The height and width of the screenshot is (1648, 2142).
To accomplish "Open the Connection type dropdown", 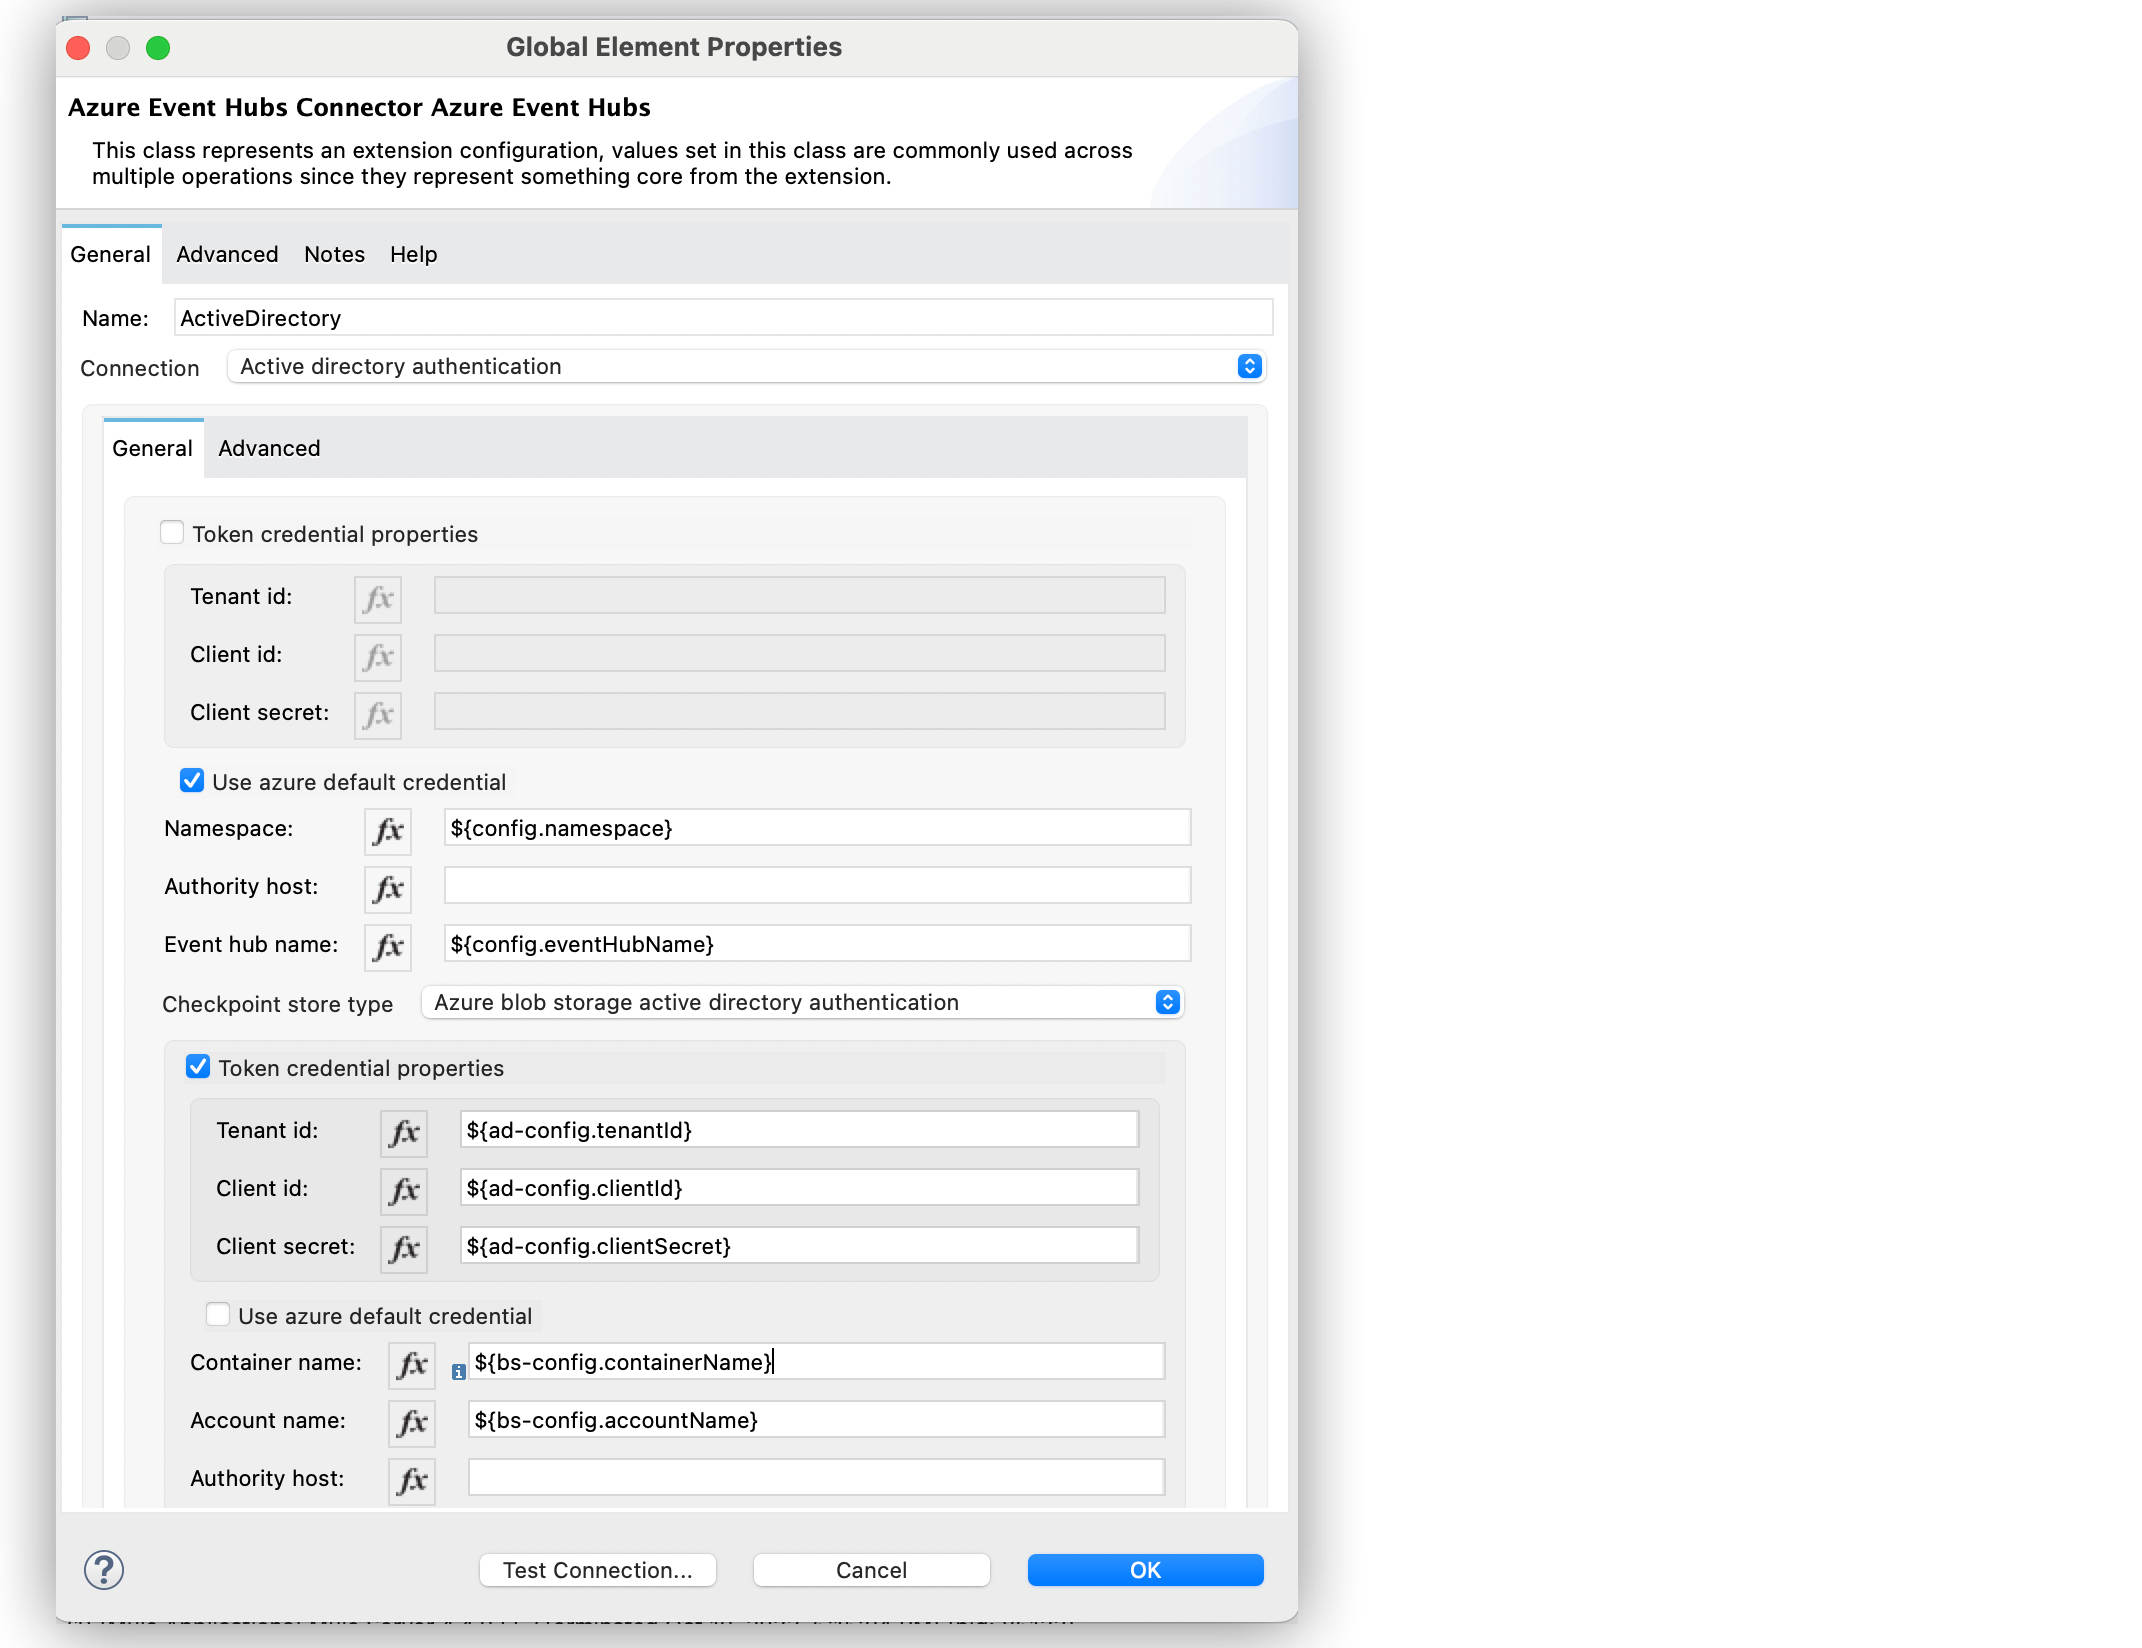I will (746, 366).
